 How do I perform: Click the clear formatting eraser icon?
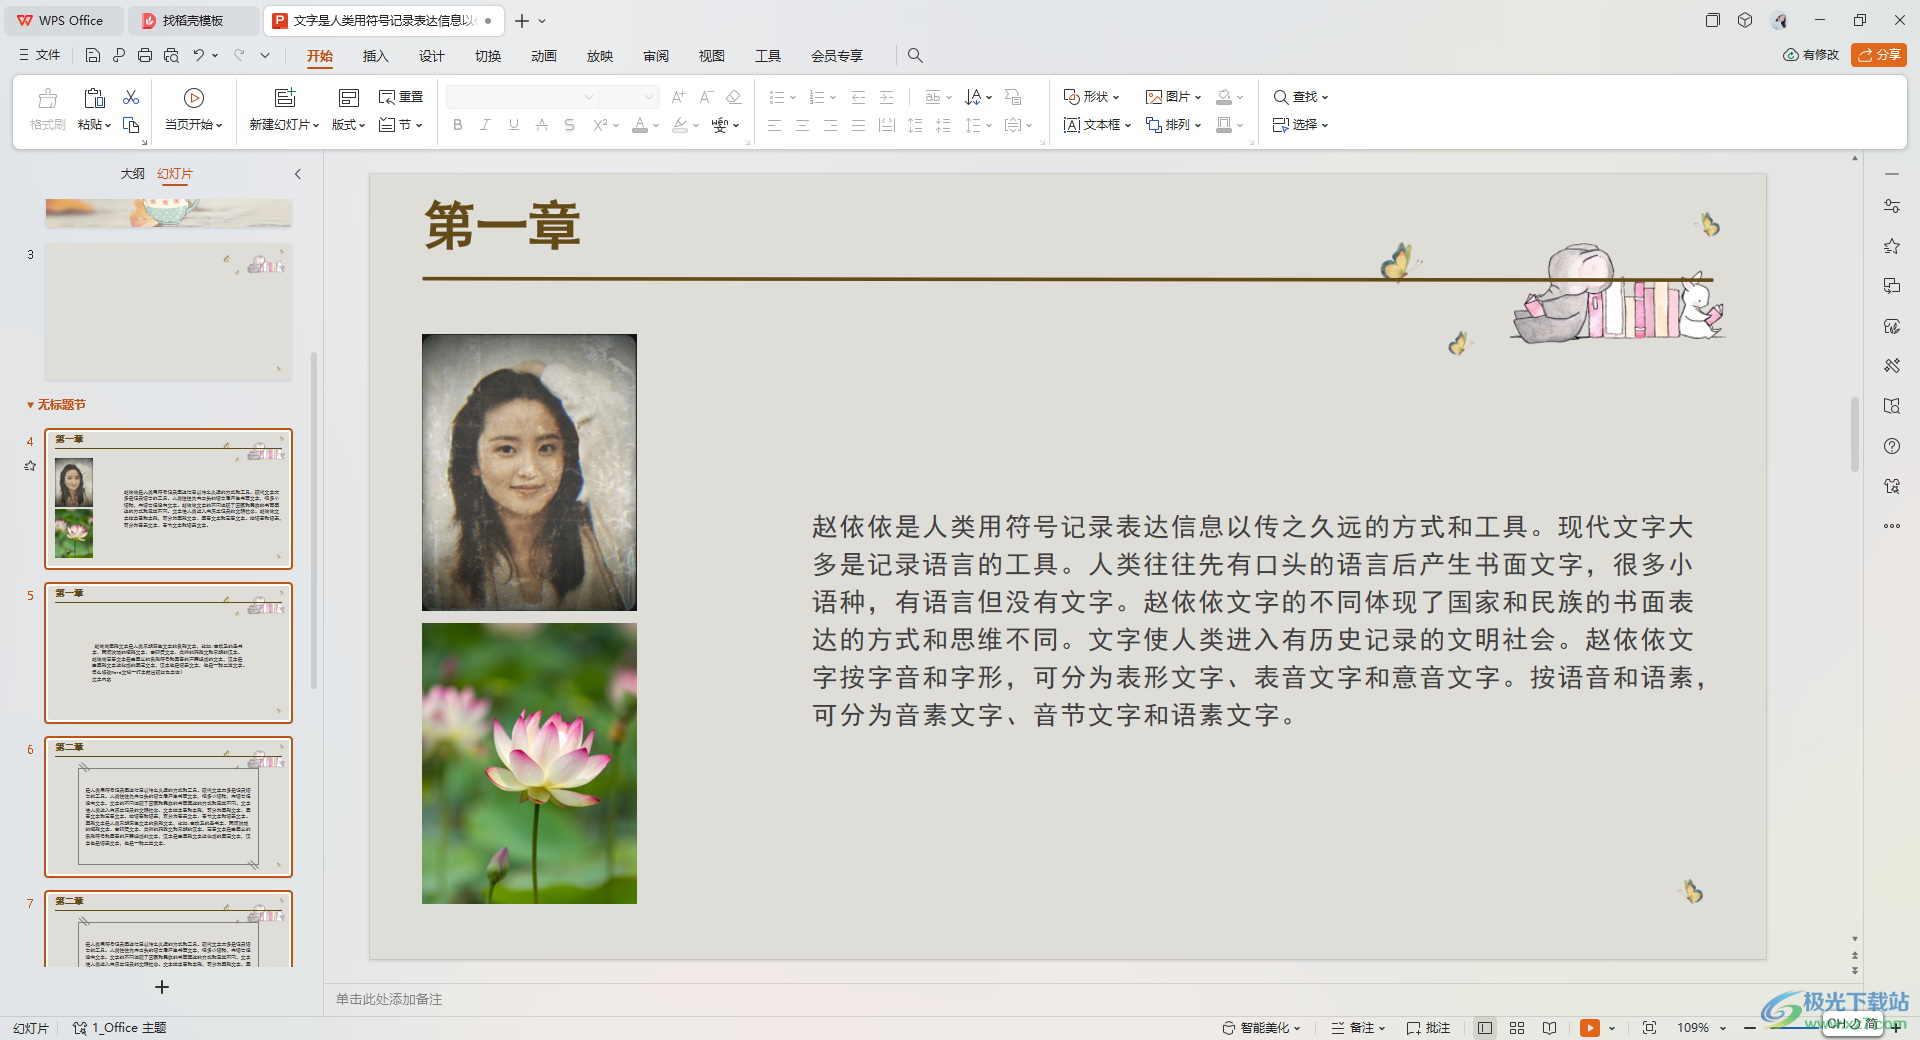(x=734, y=97)
